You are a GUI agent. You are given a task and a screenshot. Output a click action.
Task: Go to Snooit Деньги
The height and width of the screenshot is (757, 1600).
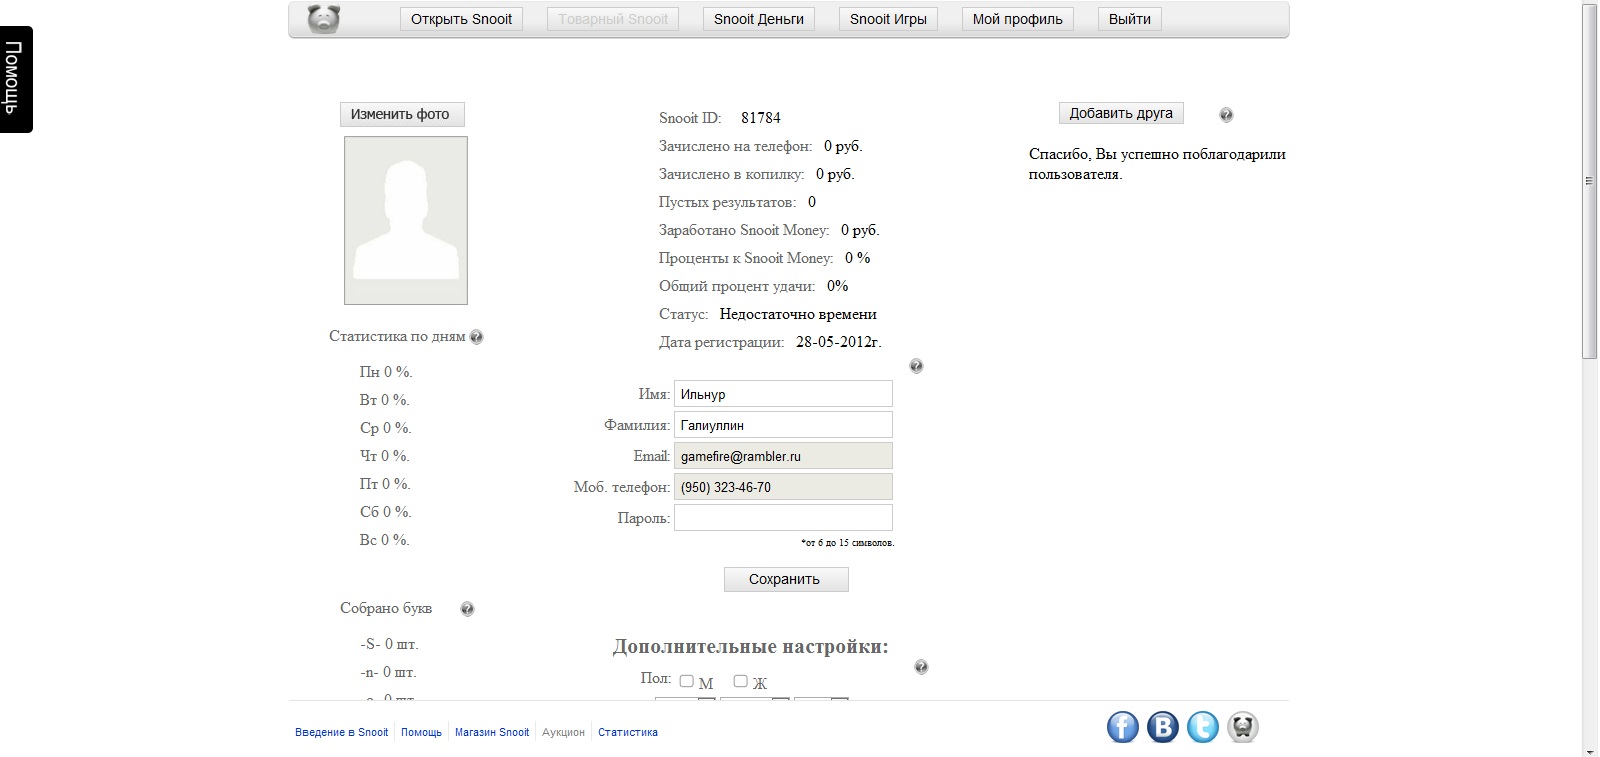[759, 19]
